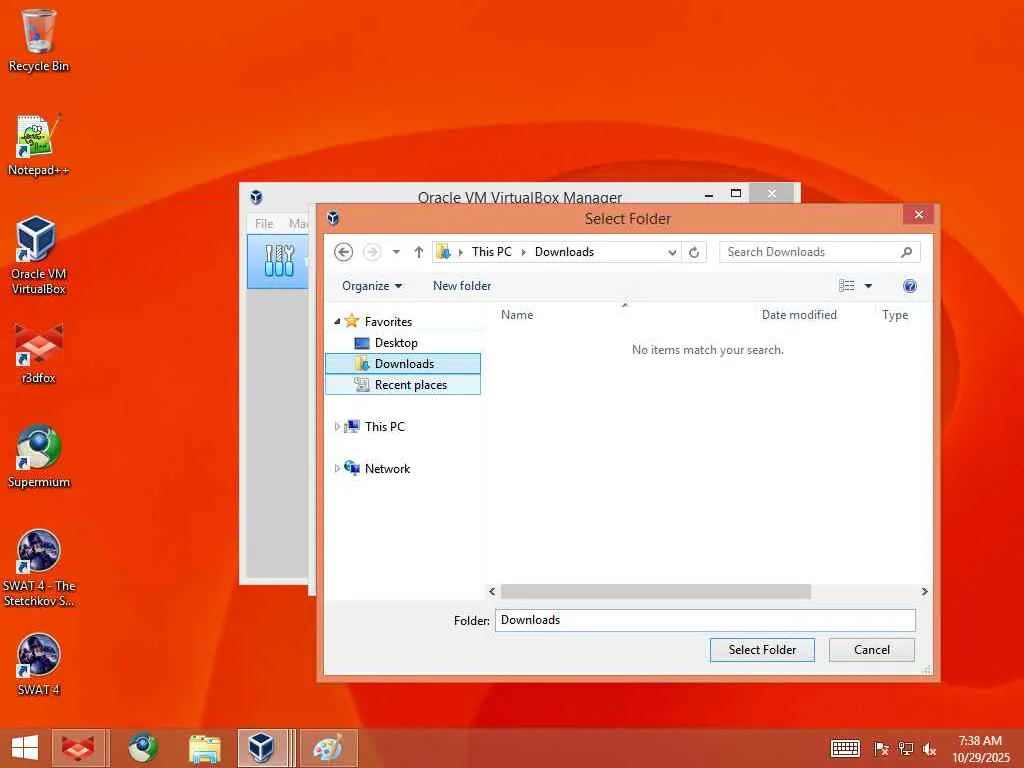Select the Network tree item
The height and width of the screenshot is (768, 1024).
pyautogui.click(x=387, y=468)
